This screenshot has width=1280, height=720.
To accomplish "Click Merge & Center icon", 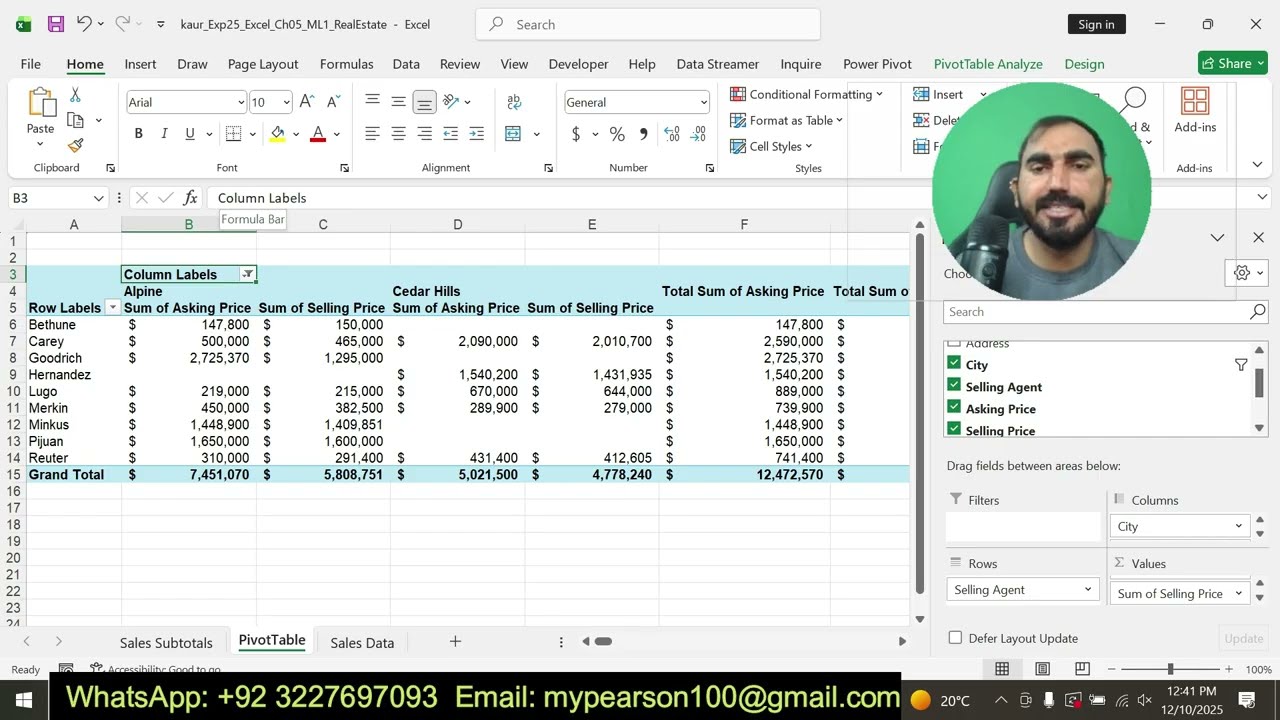I will click(x=513, y=134).
